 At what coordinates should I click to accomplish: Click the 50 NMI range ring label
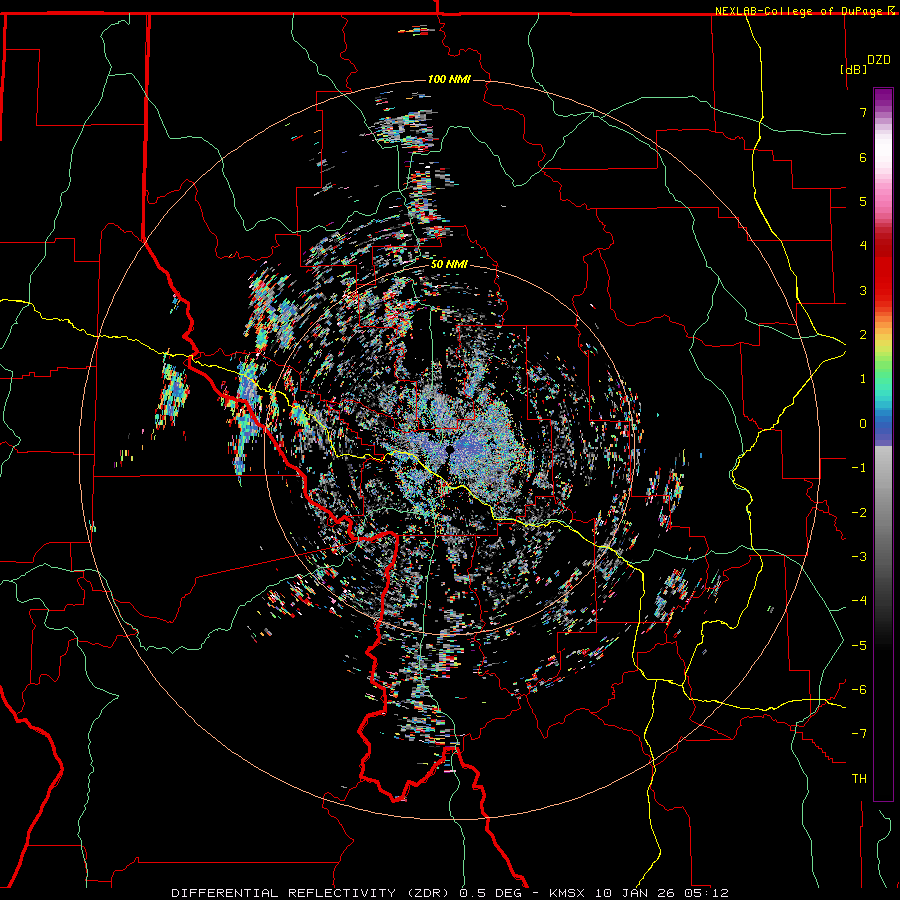click(x=449, y=264)
